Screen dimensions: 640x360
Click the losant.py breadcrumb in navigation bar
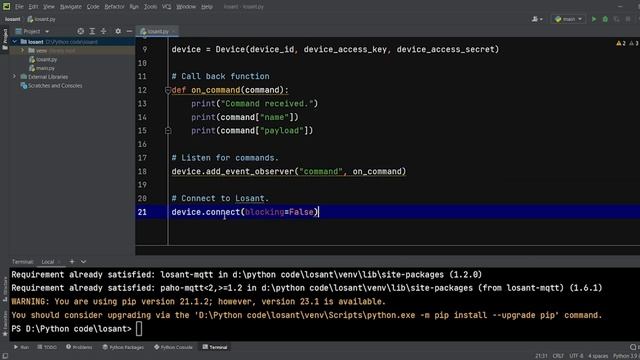[41, 19]
